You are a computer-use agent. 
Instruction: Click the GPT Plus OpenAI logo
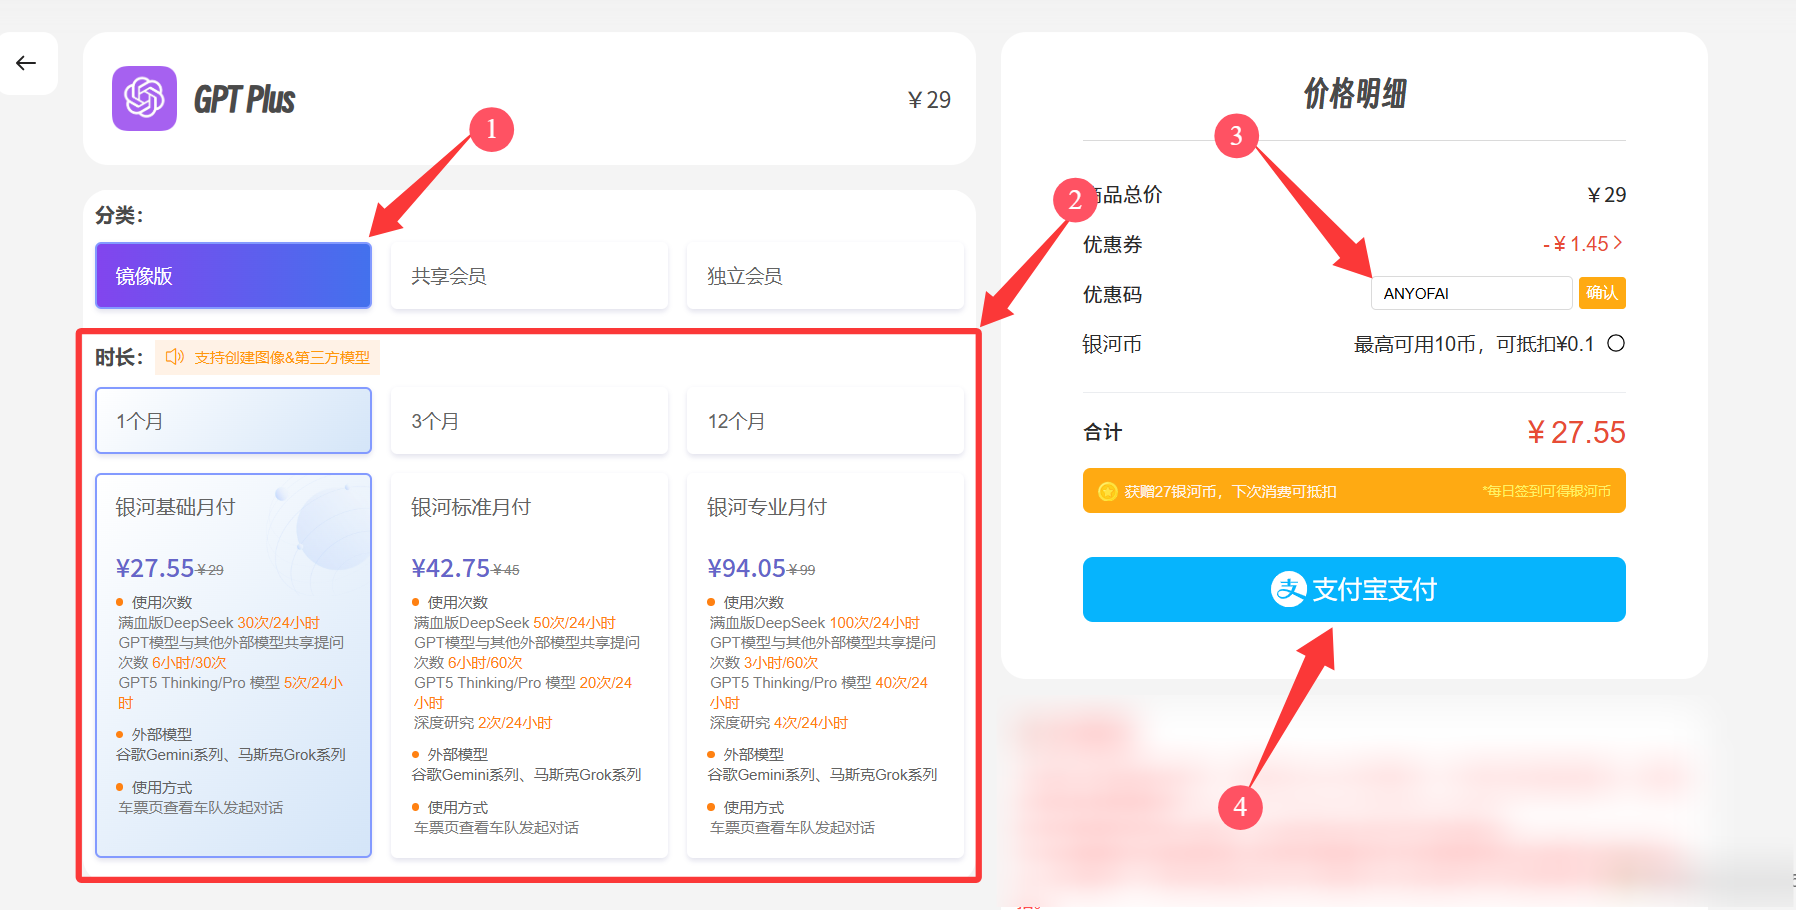click(144, 98)
